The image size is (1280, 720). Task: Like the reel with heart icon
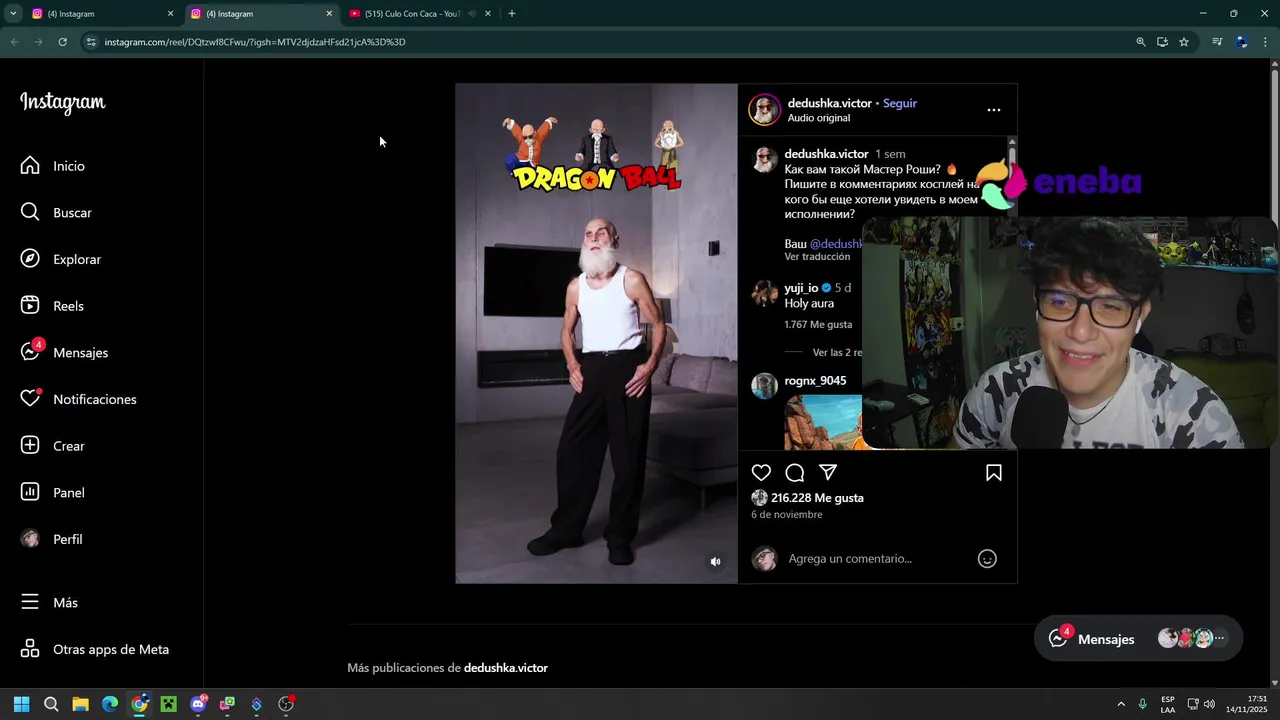coord(761,472)
